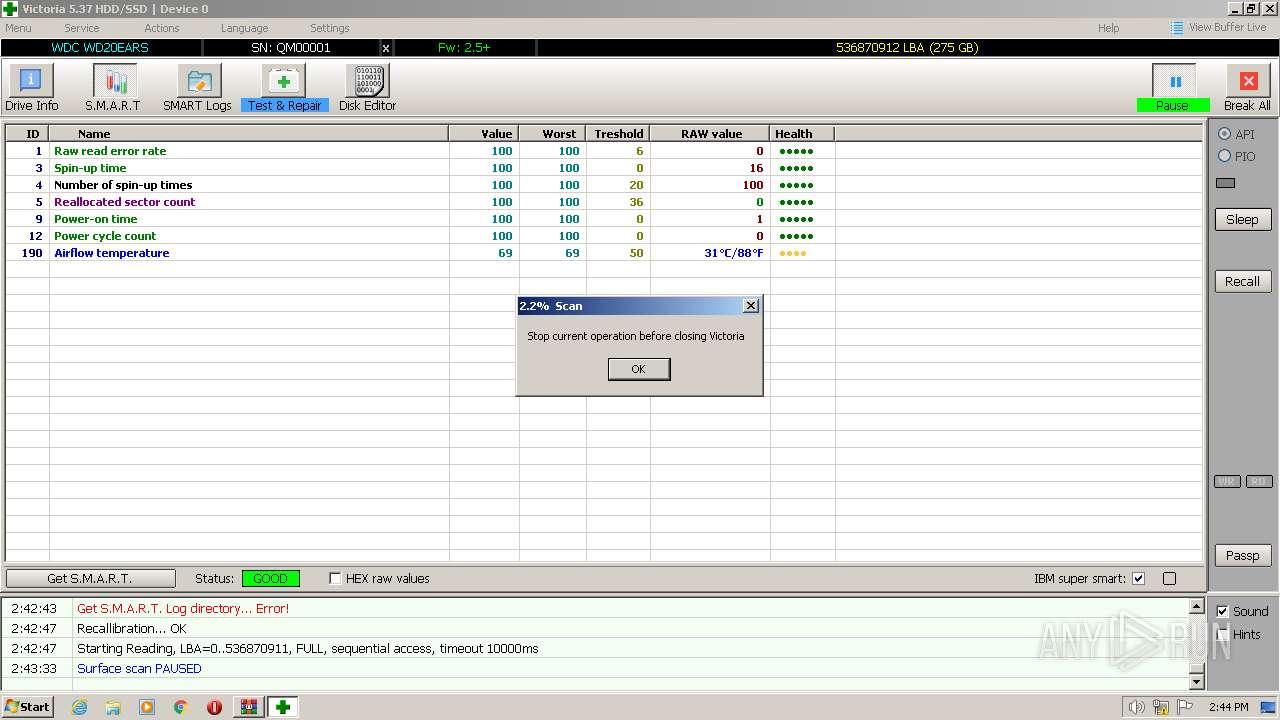Open the Actions menu
Viewport: 1280px width, 720px height.
(162, 28)
